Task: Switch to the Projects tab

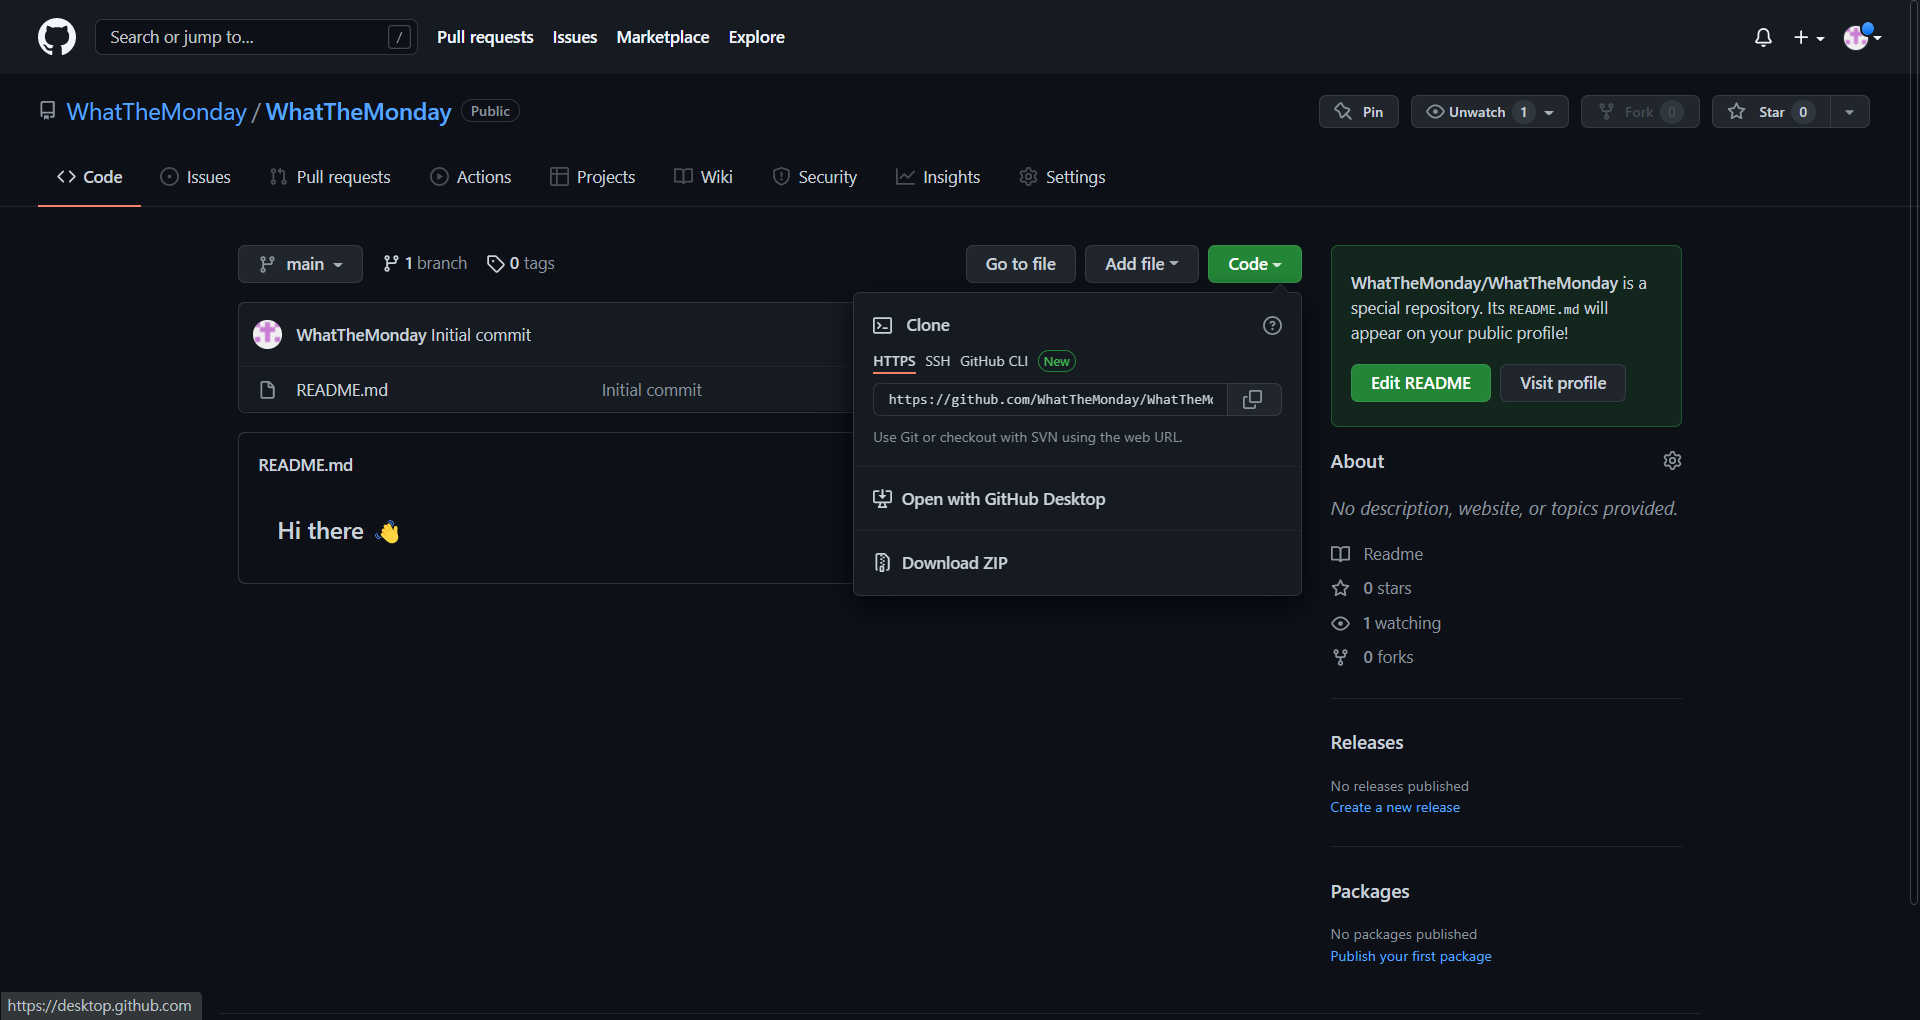Action: [x=593, y=177]
